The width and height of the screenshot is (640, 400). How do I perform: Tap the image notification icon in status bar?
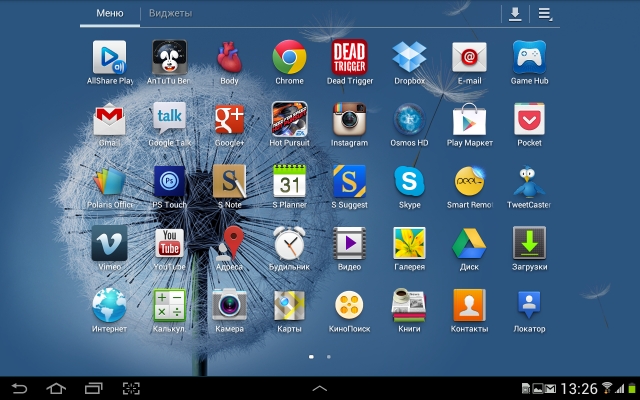(x=538, y=388)
